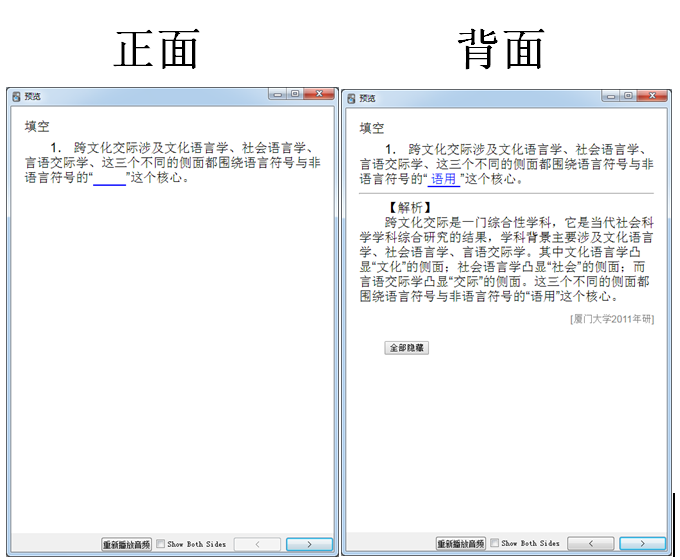This screenshot has width=680, height=560.
Task: Click the 填空 heading on the back card
Action: tap(372, 128)
